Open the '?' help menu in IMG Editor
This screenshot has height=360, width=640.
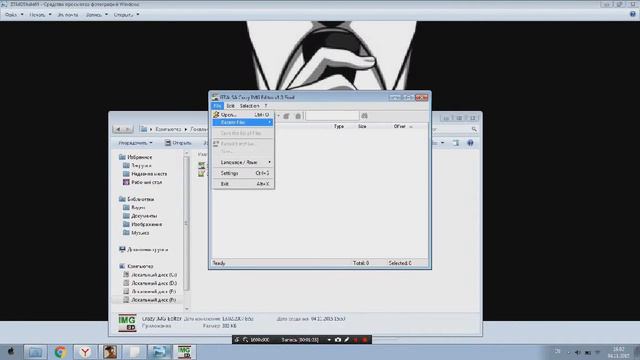click(x=266, y=106)
